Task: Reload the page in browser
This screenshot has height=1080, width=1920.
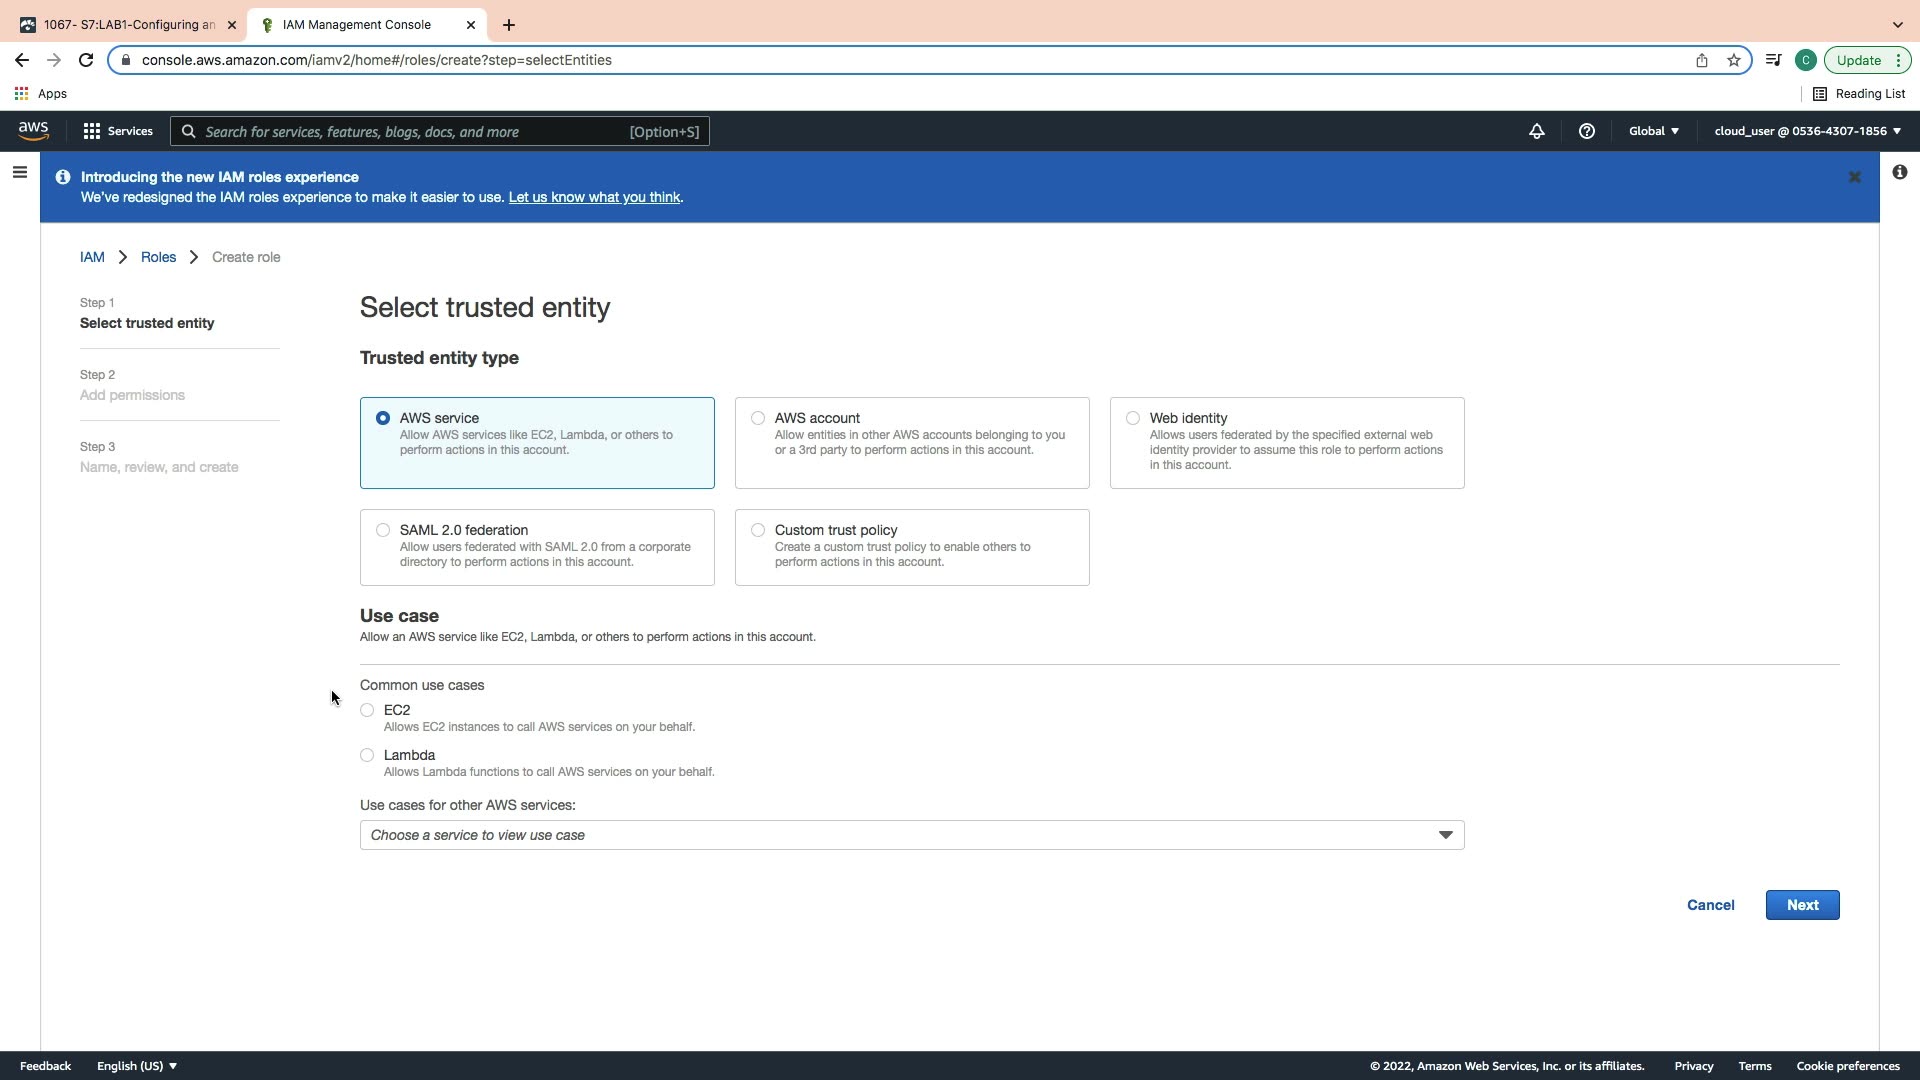Action: click(x=86, y=60)
